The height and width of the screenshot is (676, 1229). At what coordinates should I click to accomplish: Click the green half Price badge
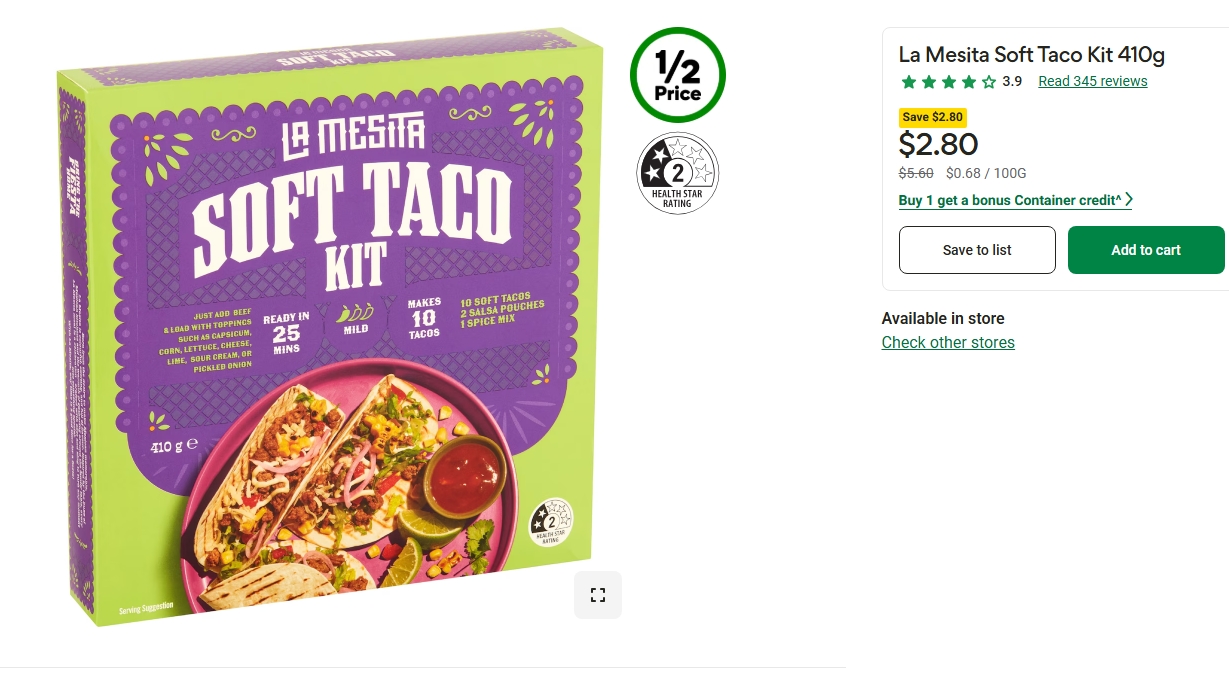pos(678,76)
